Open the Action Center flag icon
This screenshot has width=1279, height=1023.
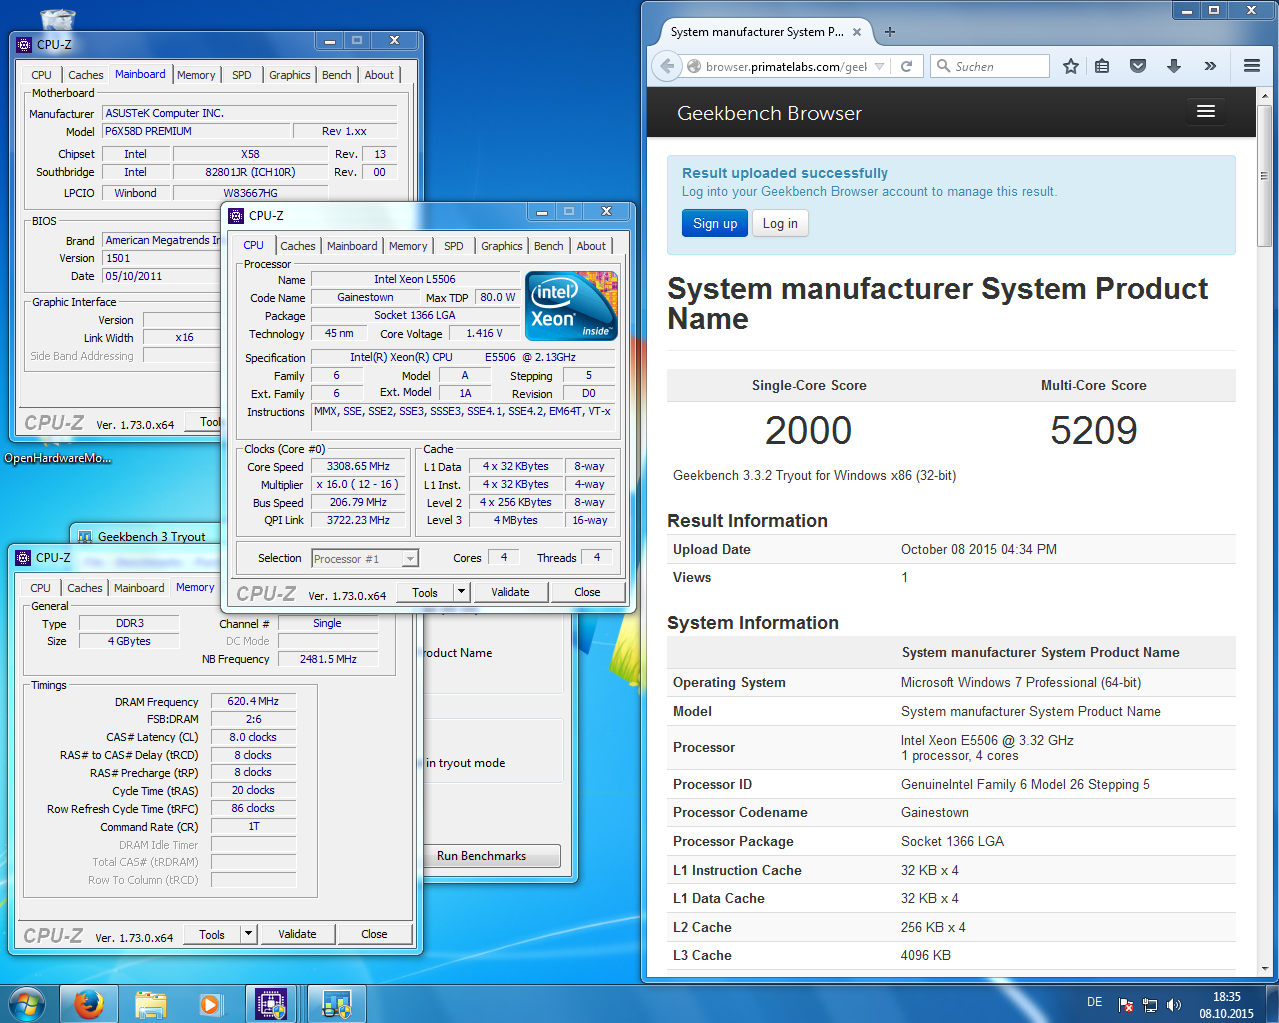[x=1126, y=1005]
